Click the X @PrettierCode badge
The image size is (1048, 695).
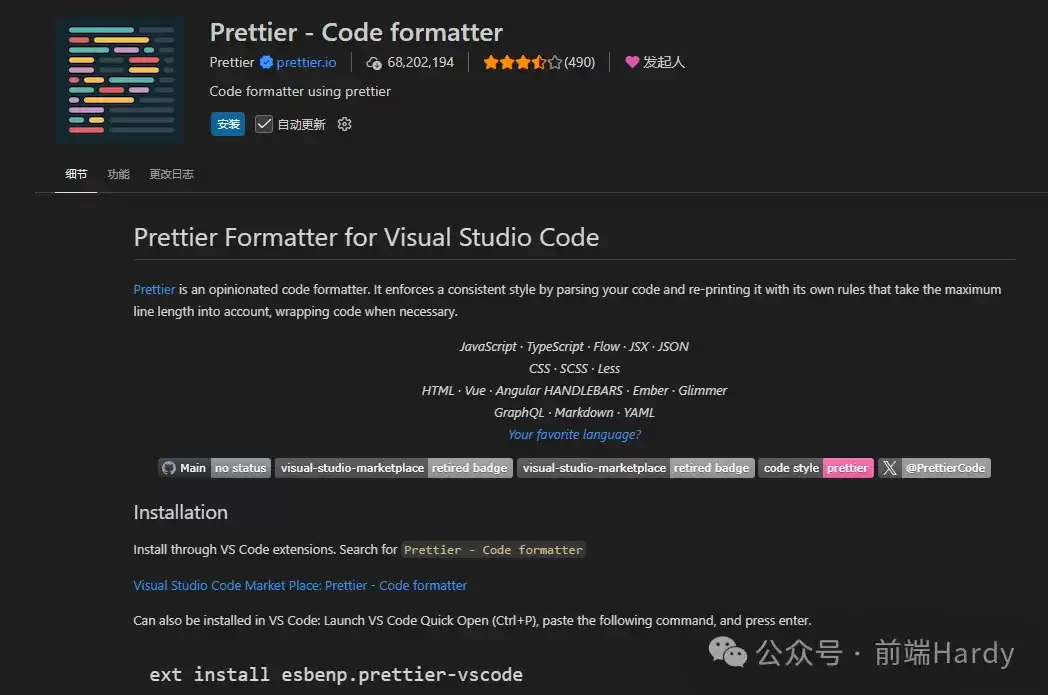(934, 468)
